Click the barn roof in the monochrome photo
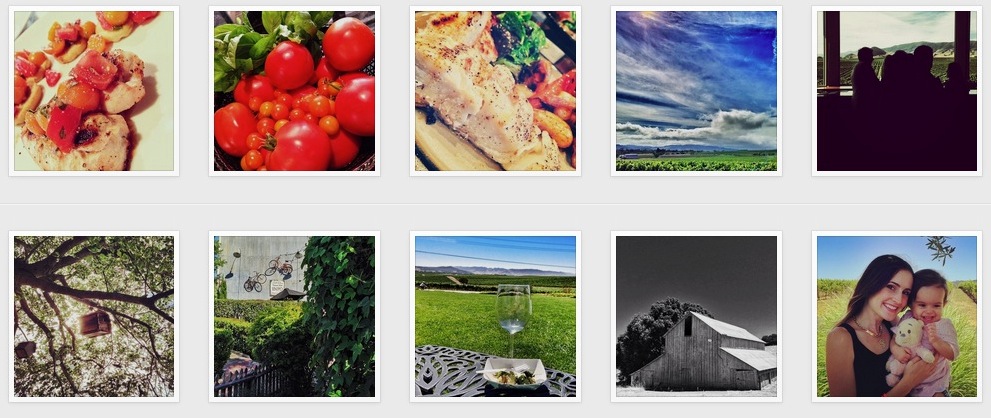The width and height of the screenshot is (991, 418). click(727, 327)
